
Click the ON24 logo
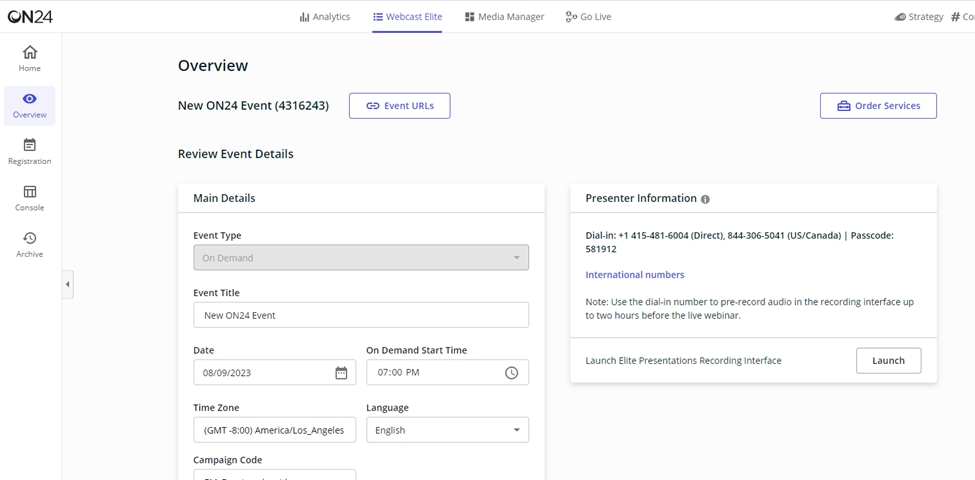coord(30,17)
